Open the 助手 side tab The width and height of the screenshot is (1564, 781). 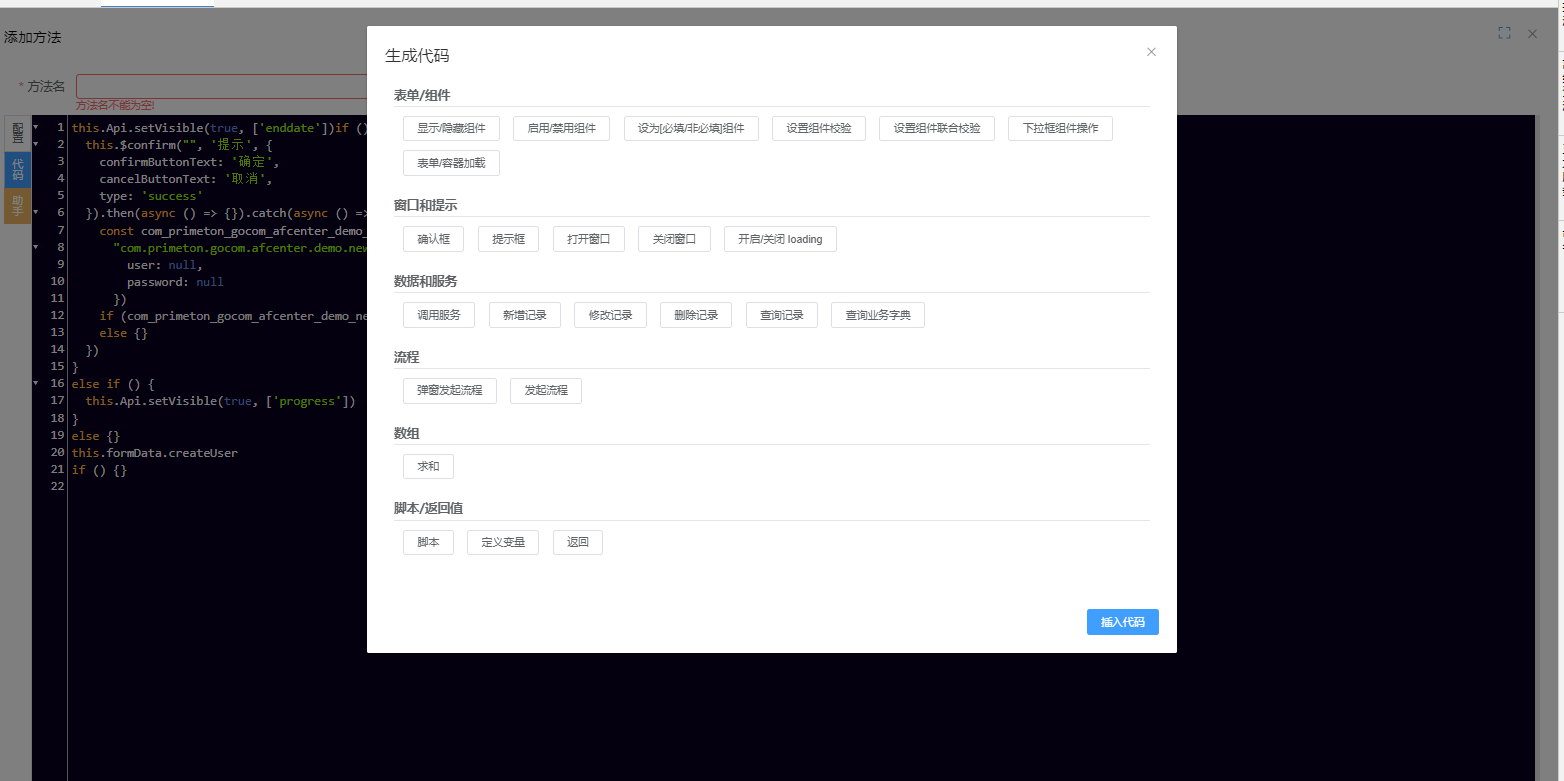(18, 205)
